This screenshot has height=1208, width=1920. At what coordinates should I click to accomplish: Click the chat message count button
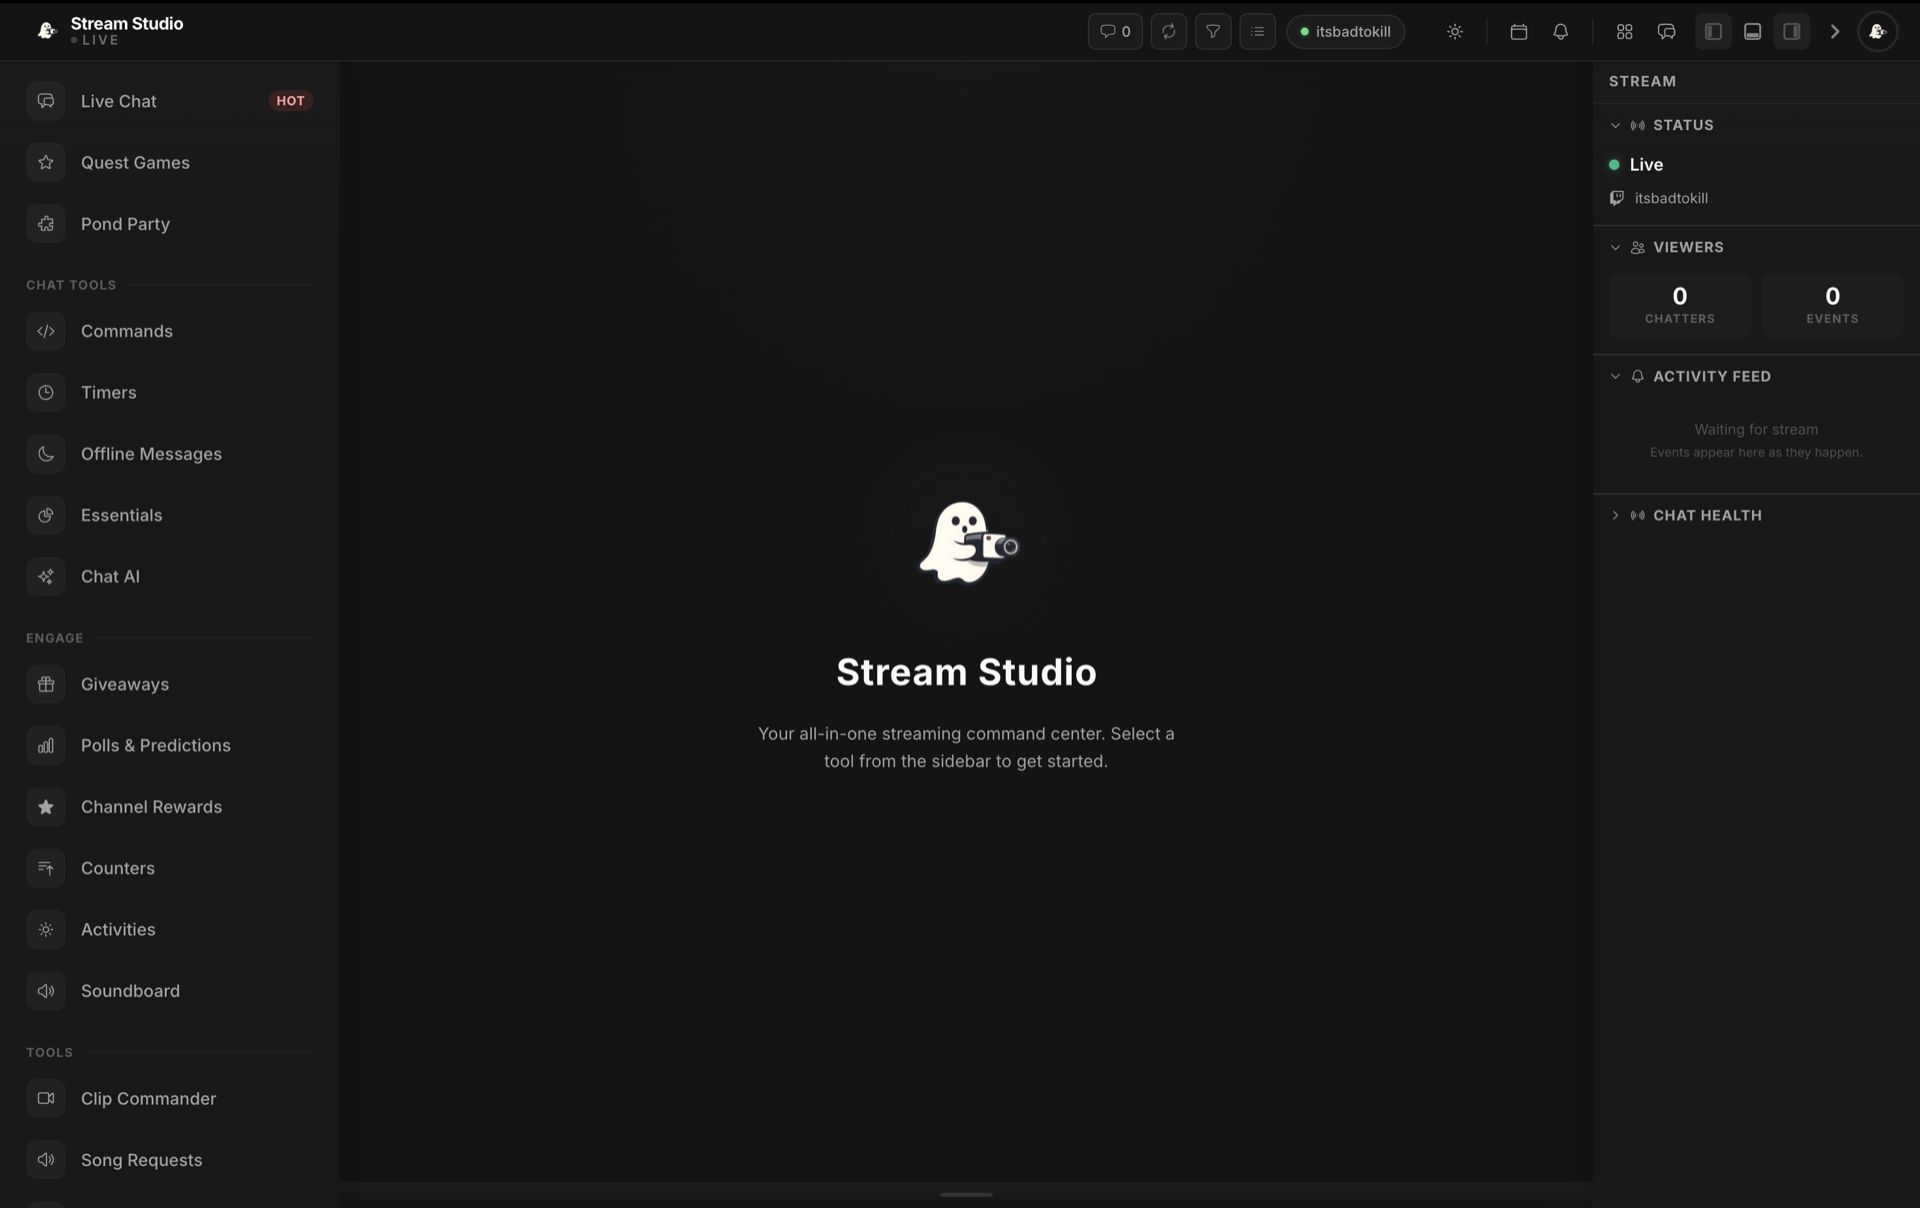1115,32
